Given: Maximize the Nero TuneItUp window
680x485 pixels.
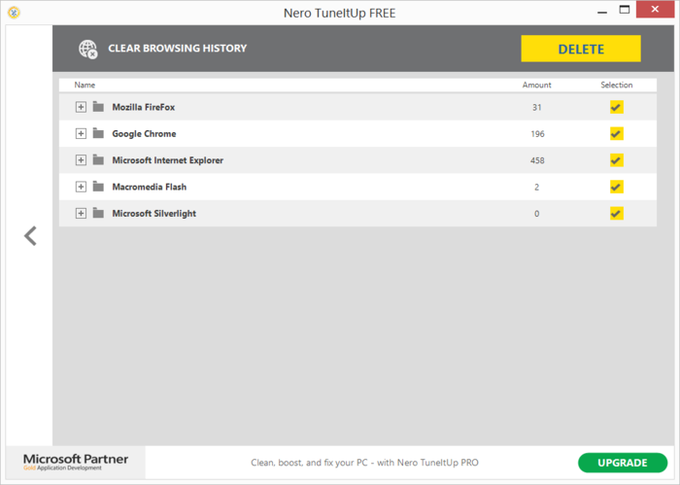Looking at the screenshot, I should (624, 10).
